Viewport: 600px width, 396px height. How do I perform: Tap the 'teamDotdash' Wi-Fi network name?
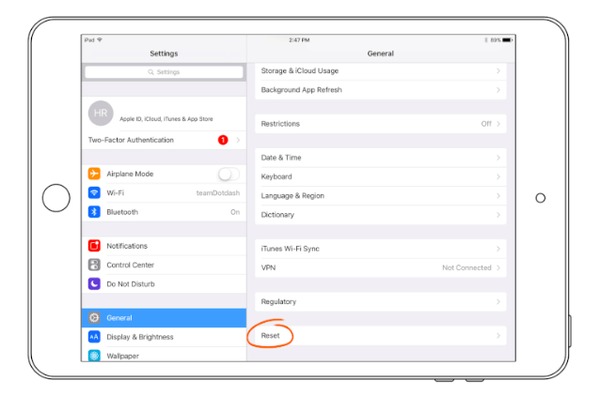pyautogui.click(x=218, y=193)
